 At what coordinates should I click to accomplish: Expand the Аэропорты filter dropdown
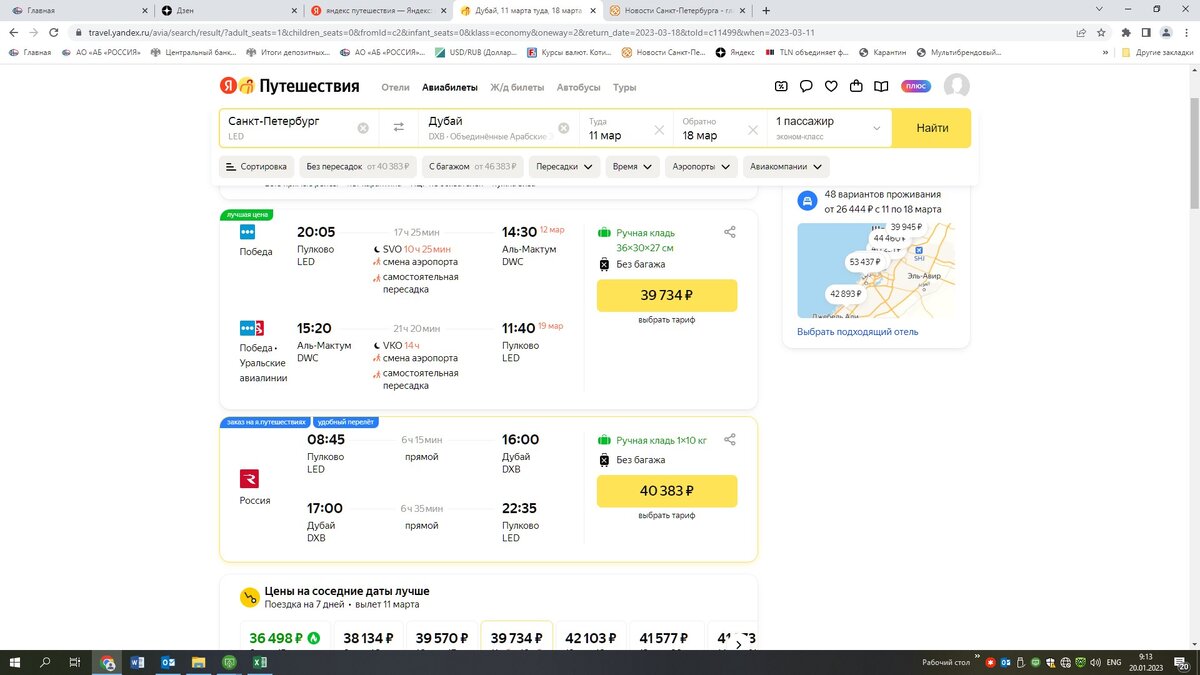tap(701, 167)
